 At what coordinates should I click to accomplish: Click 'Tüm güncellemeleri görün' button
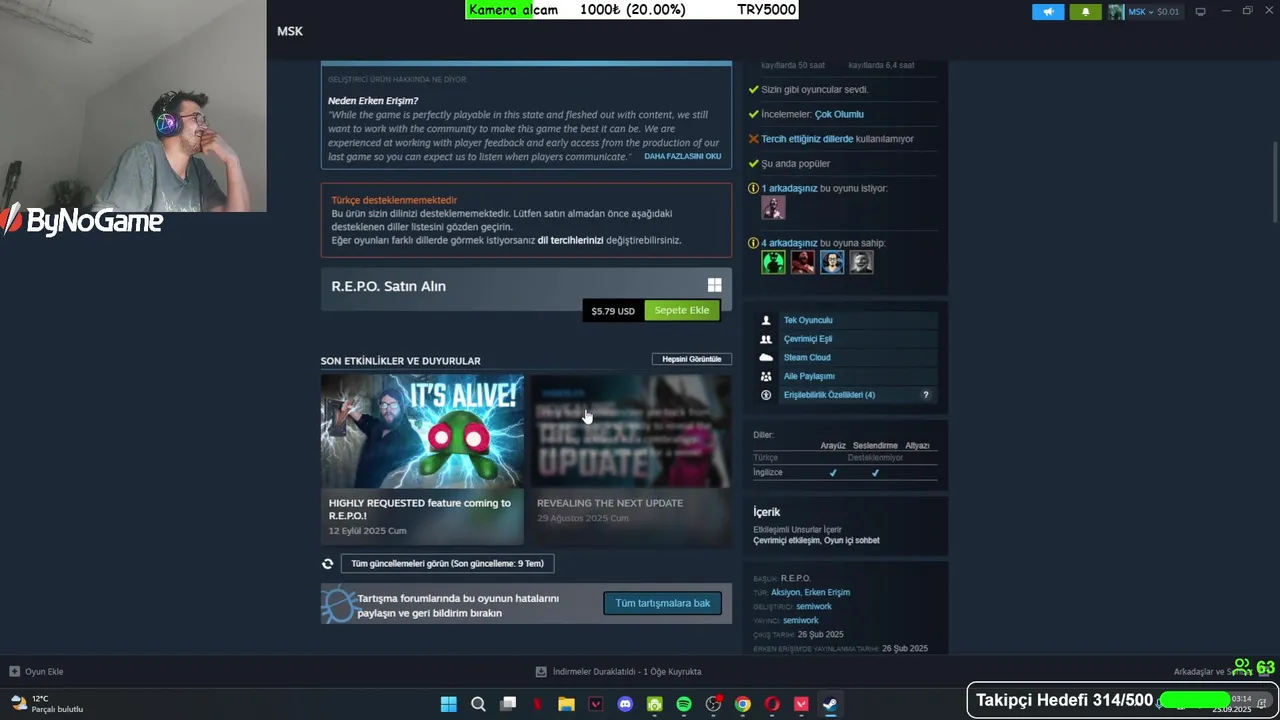point(447,563)
